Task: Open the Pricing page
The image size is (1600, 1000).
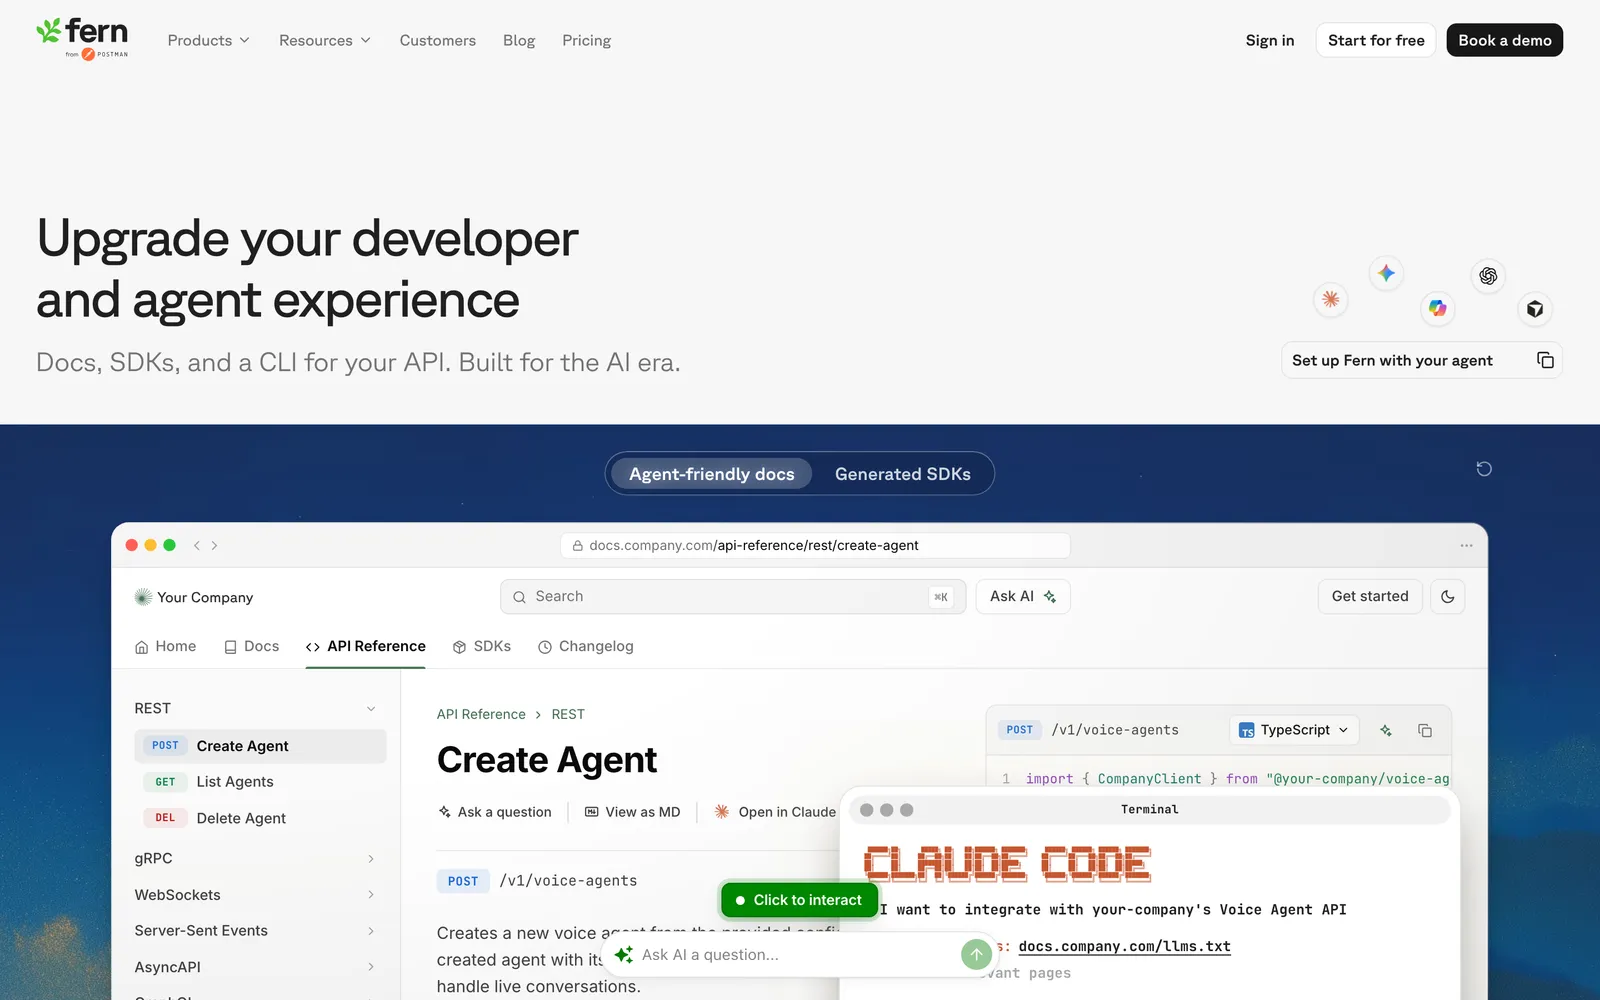Action: 586,40
